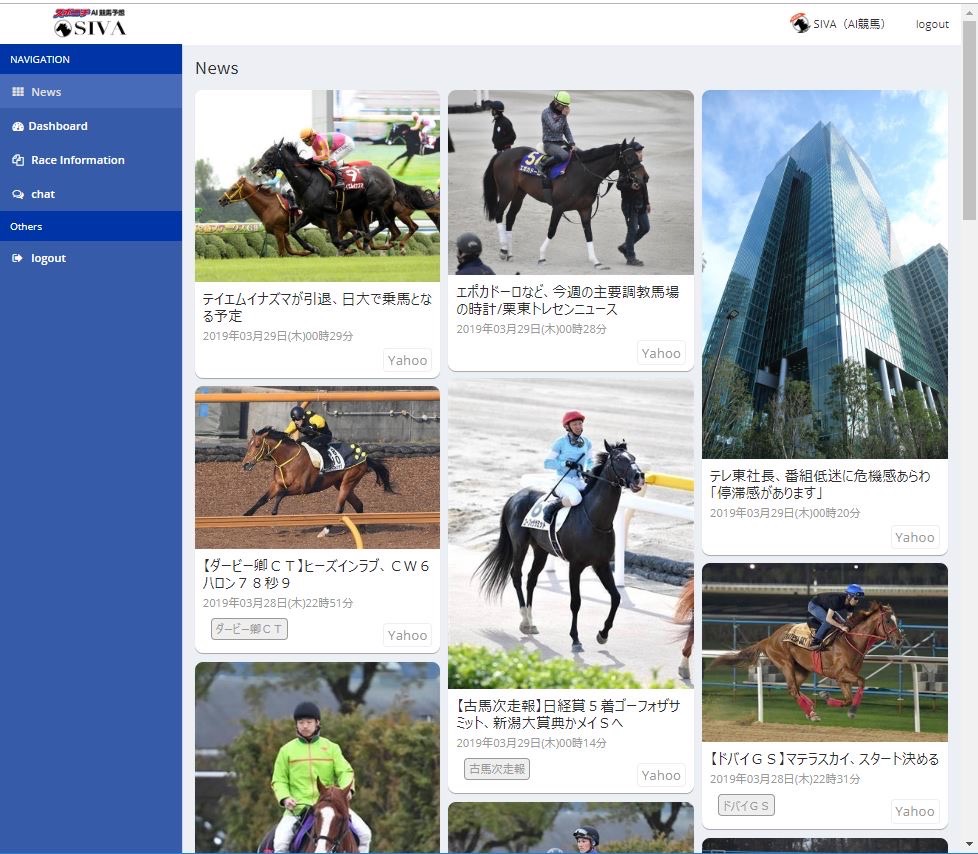This screenshot has width=978, height=854.
Task: Click the Race Information copy icon
Action: point(18,160)
